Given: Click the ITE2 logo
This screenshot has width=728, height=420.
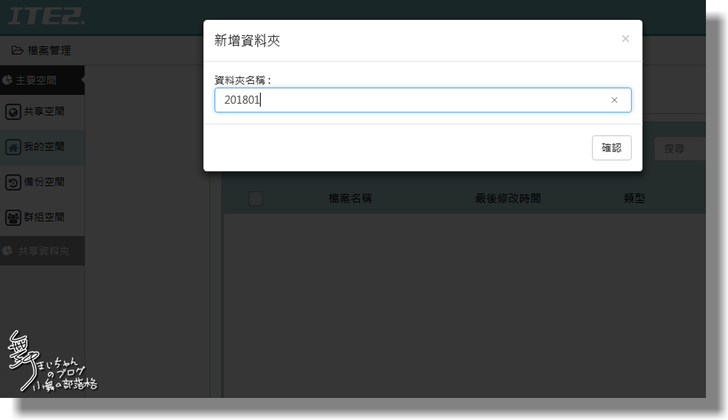Looking at the screenshot, I should (46, 17).
